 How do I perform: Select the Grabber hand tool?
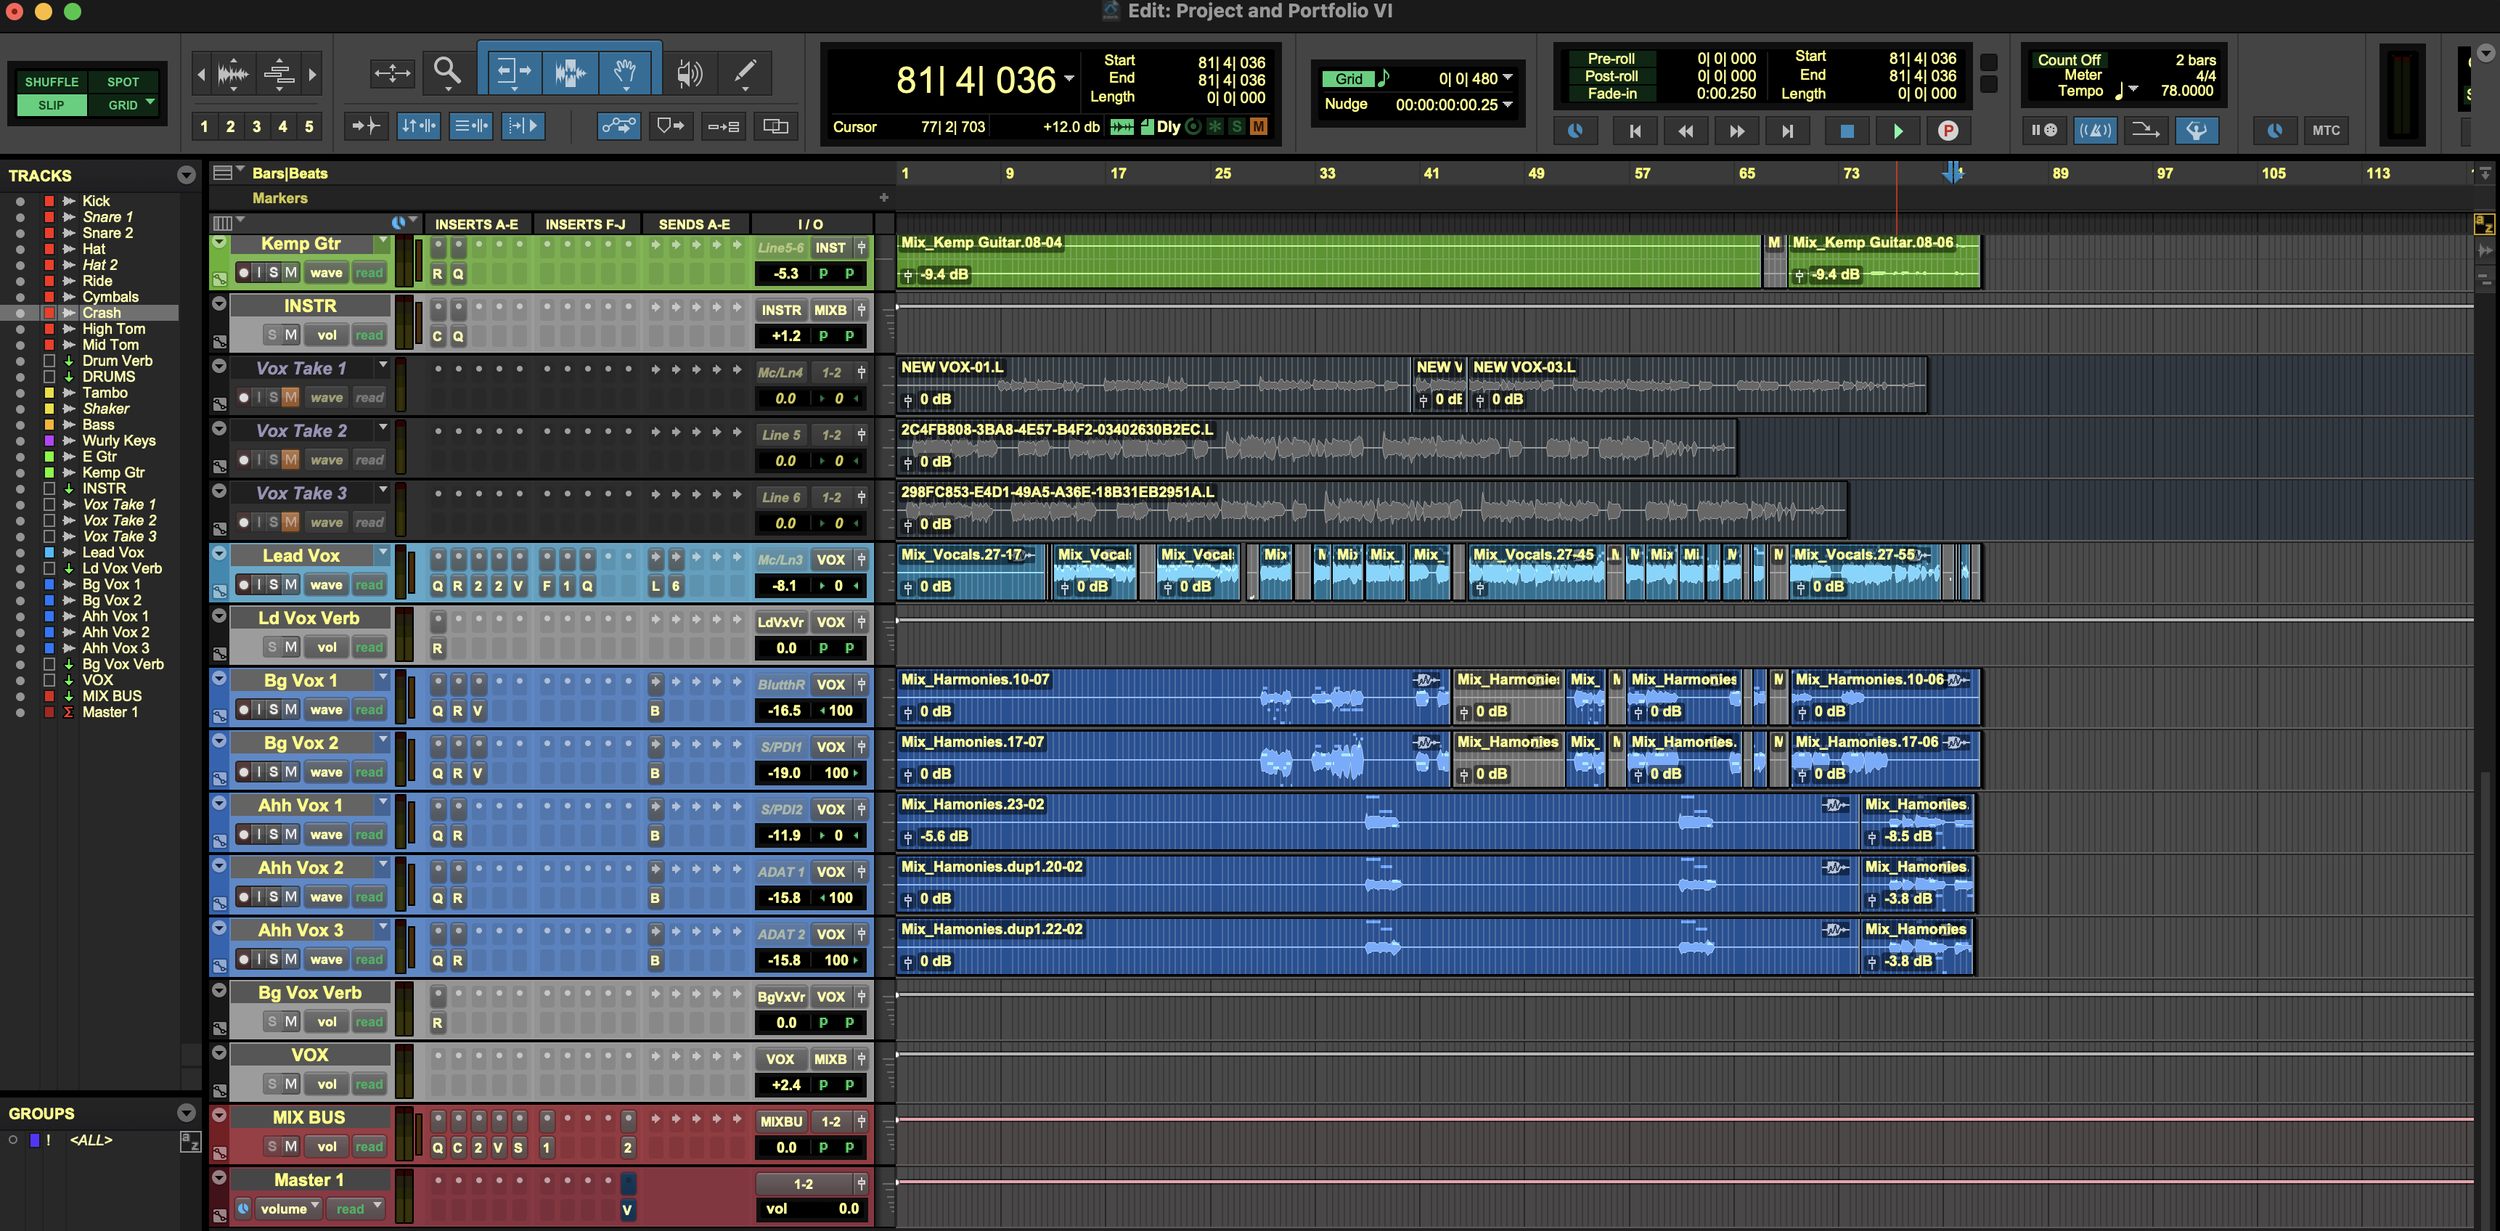625,72
